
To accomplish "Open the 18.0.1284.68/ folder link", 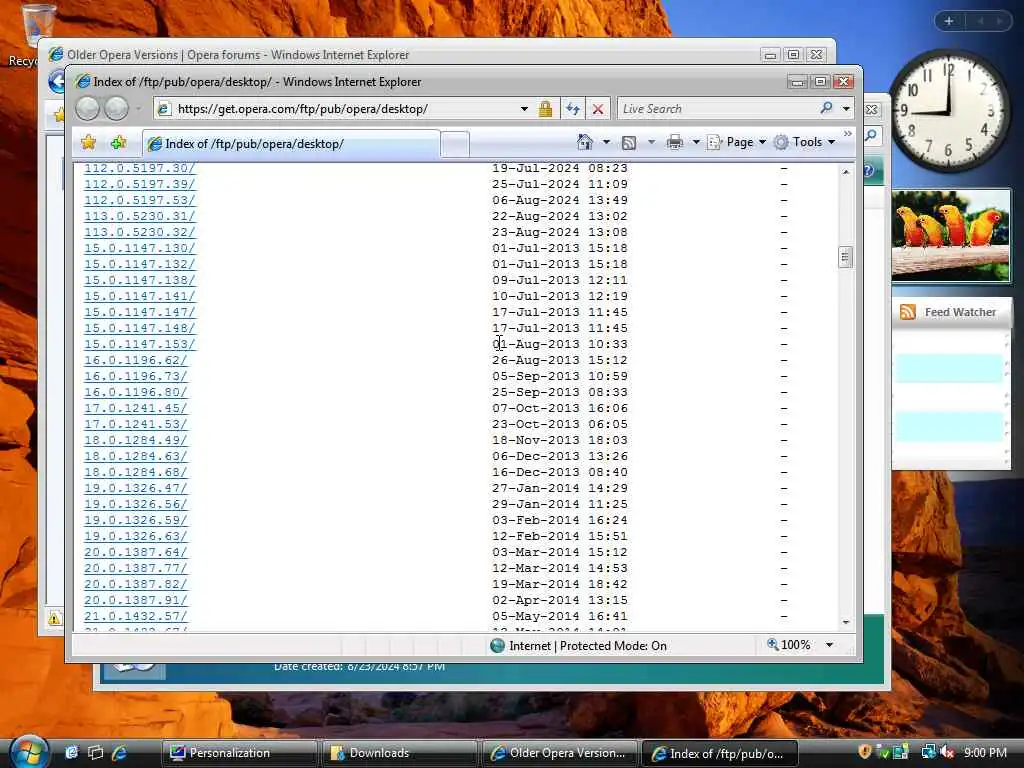I will click(x=136, y=472).
